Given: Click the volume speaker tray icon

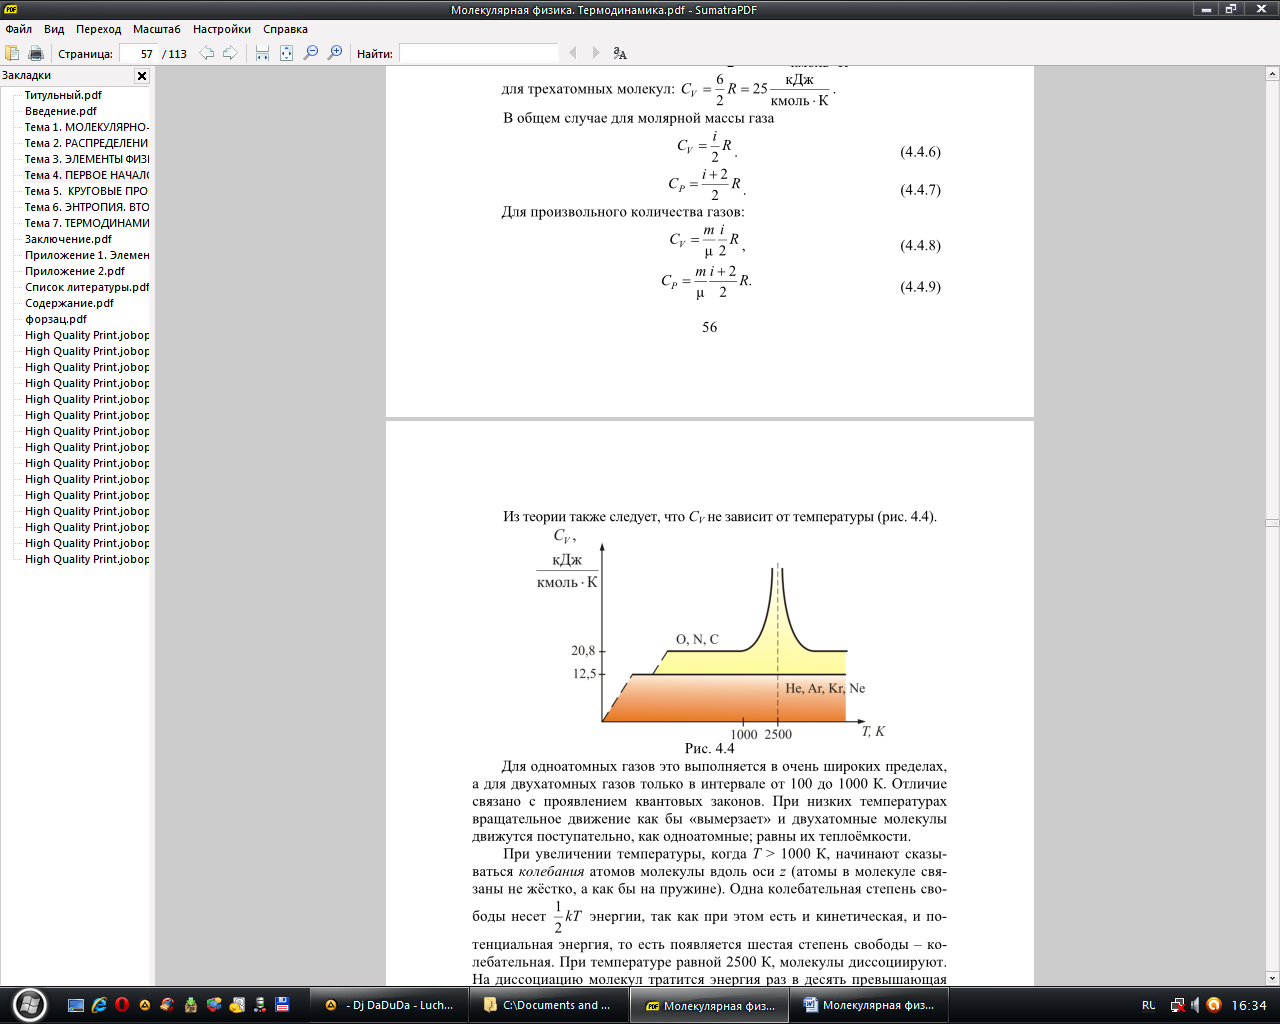Looking at the screenshot, I should tap(1195, 1005).
